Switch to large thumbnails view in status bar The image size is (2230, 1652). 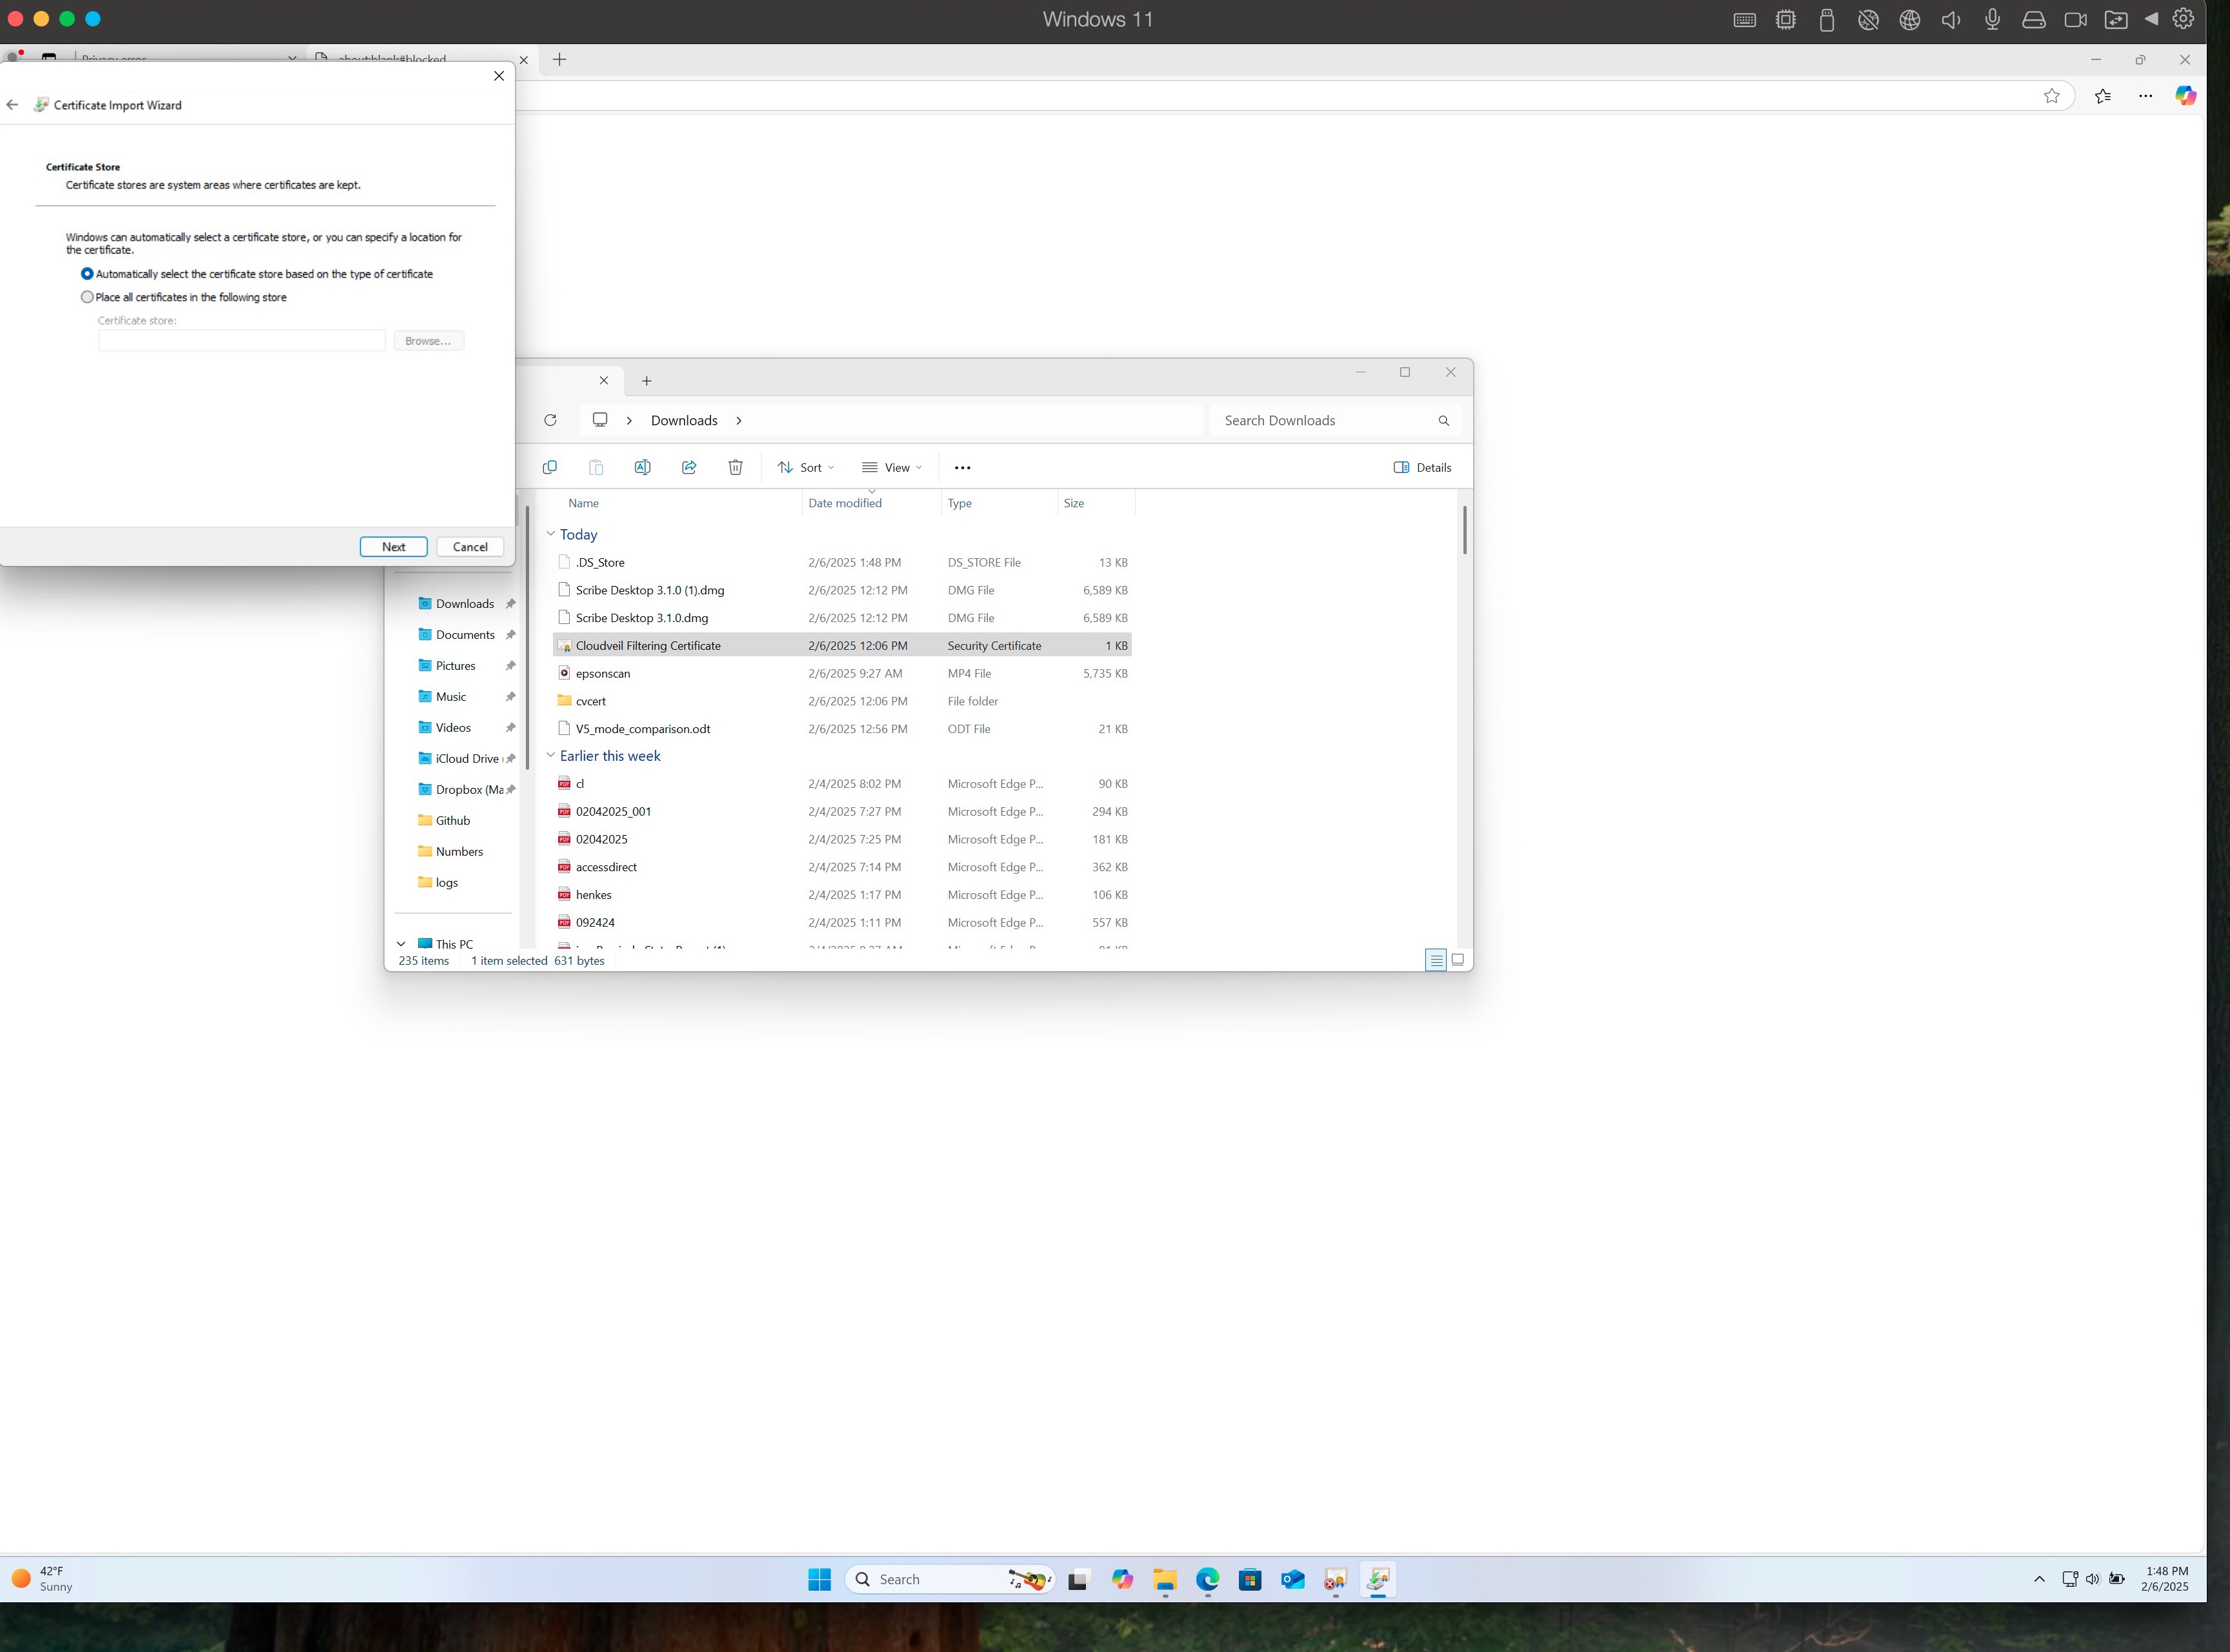click(x=1458, y=960)
